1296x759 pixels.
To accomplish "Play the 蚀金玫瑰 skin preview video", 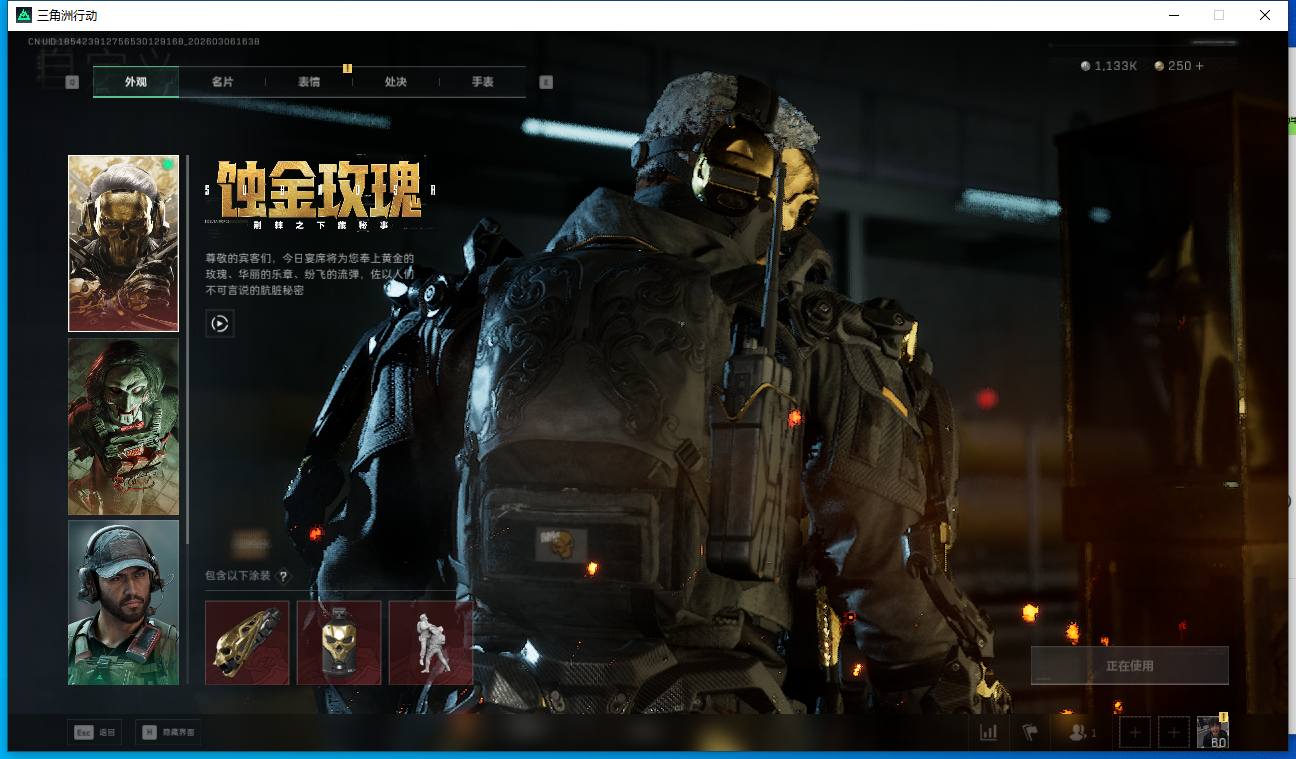I will [220, 323].
